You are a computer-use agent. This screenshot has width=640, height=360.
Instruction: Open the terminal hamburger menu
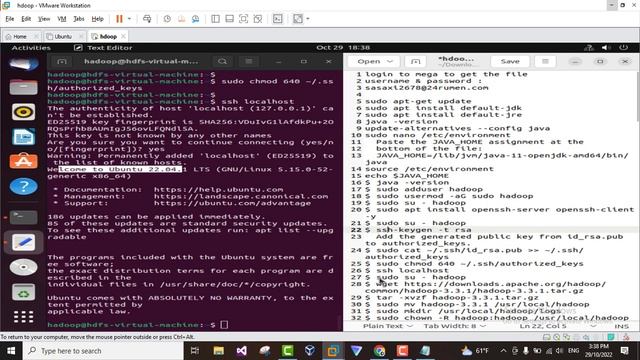[249, 62]
